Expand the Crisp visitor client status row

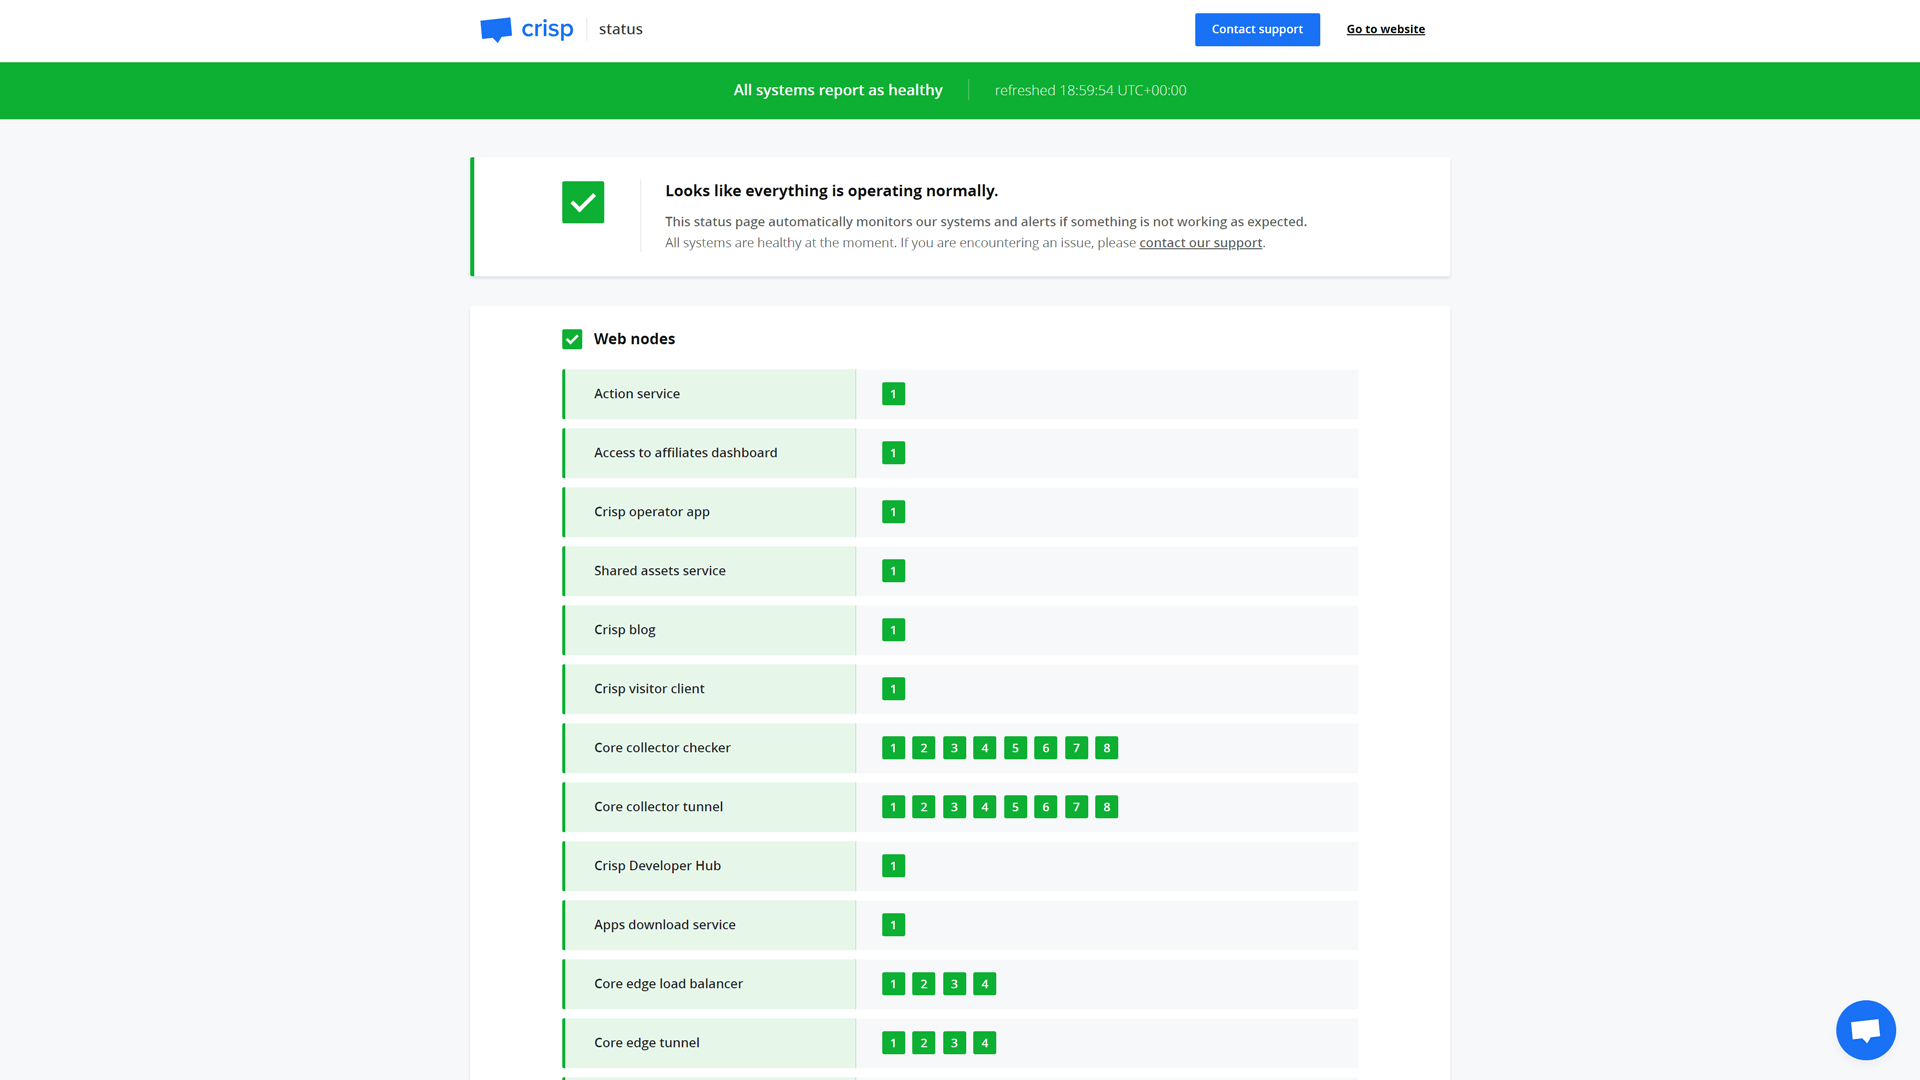[708, 688]
